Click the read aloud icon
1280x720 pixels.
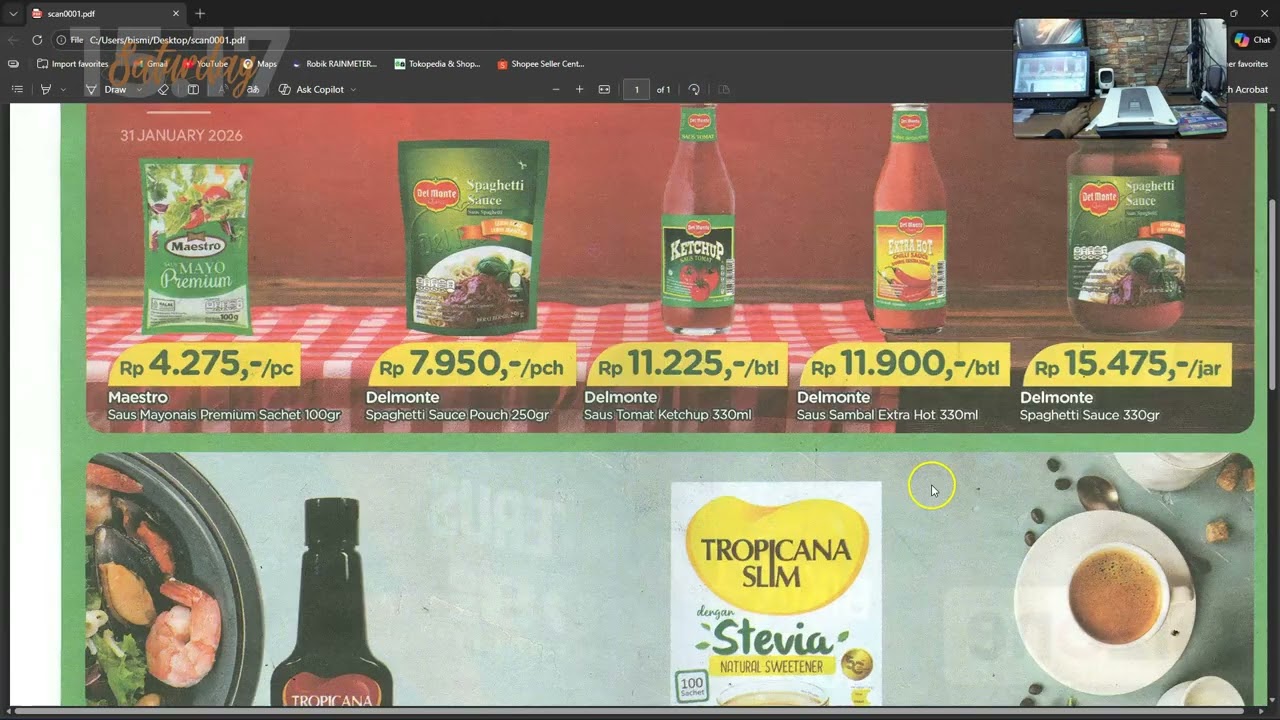[223, 90]
